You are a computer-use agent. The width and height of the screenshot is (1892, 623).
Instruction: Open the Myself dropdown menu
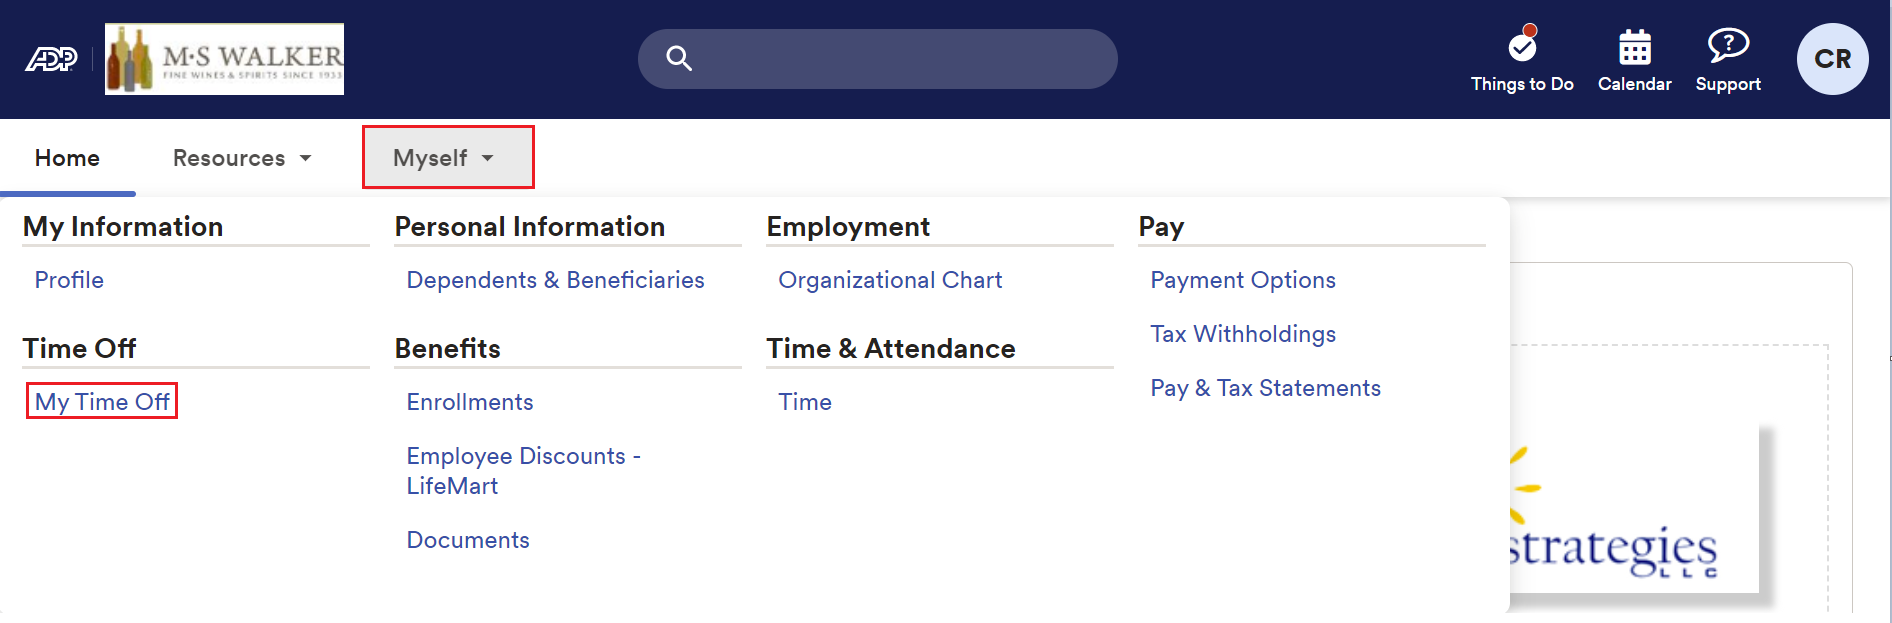[x=447, y=157]
